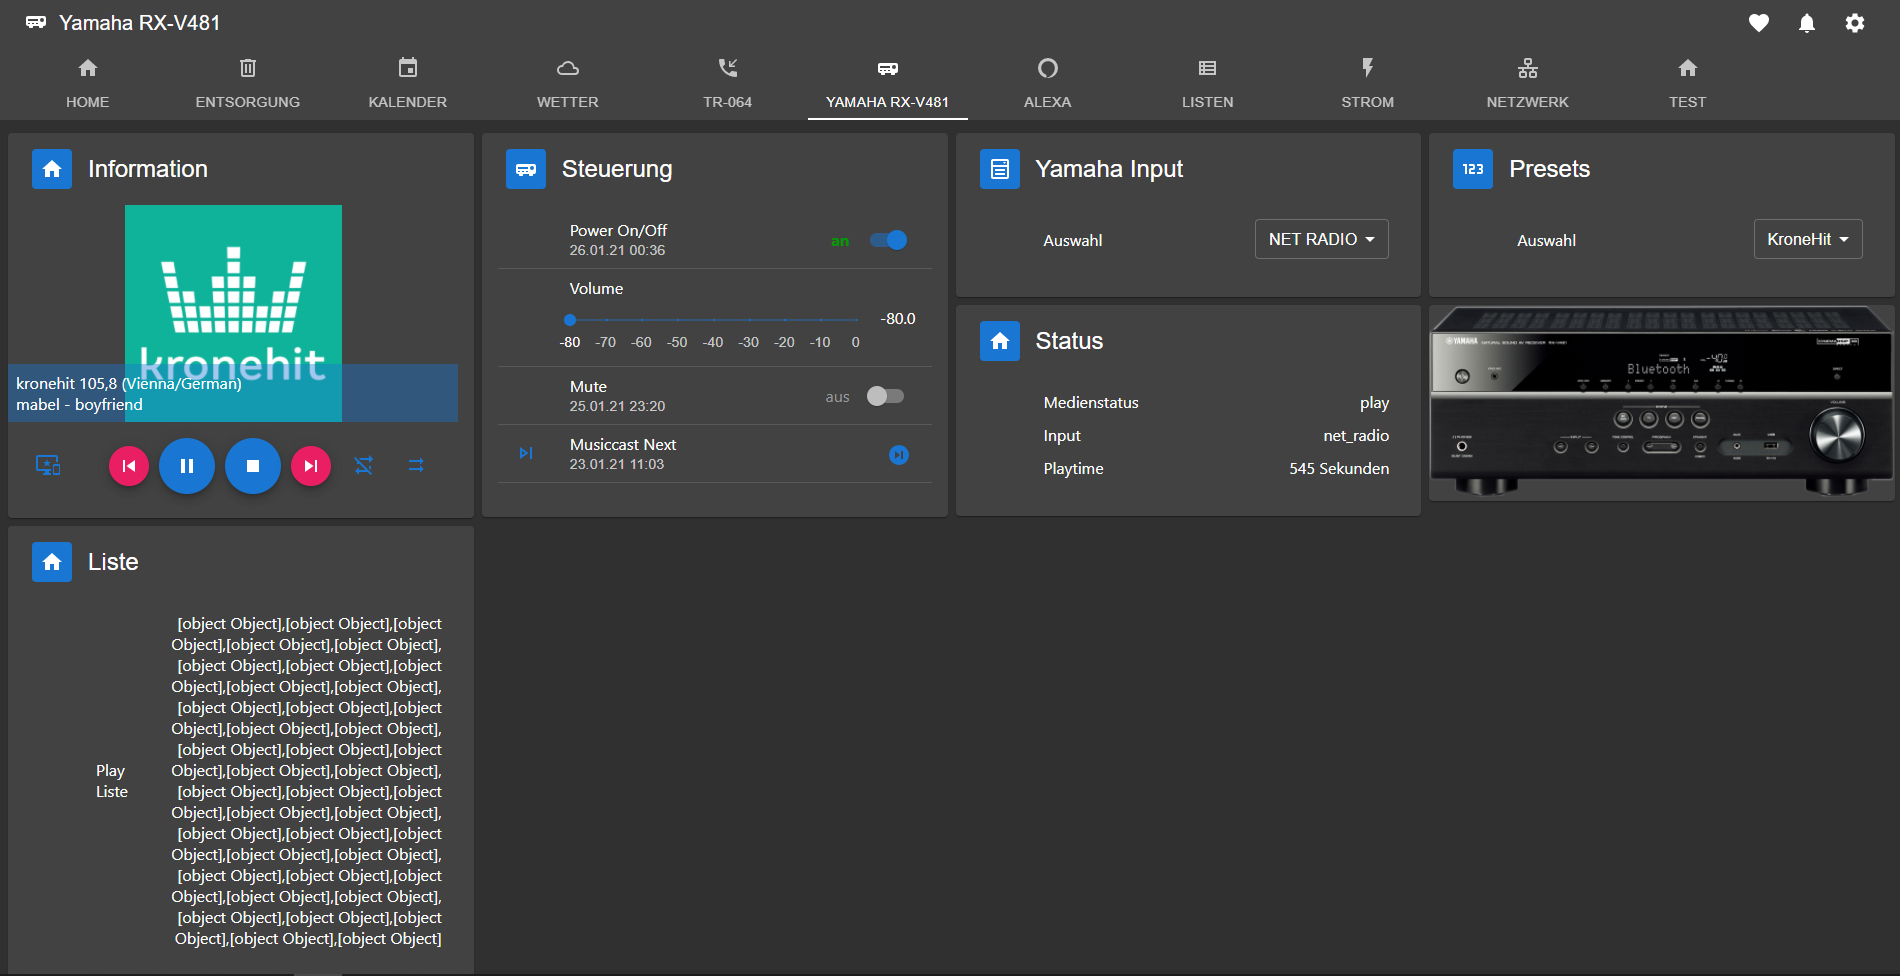Open the KALENDER tab
Viewport: 1900px width, 976px height.
[408, 82]
